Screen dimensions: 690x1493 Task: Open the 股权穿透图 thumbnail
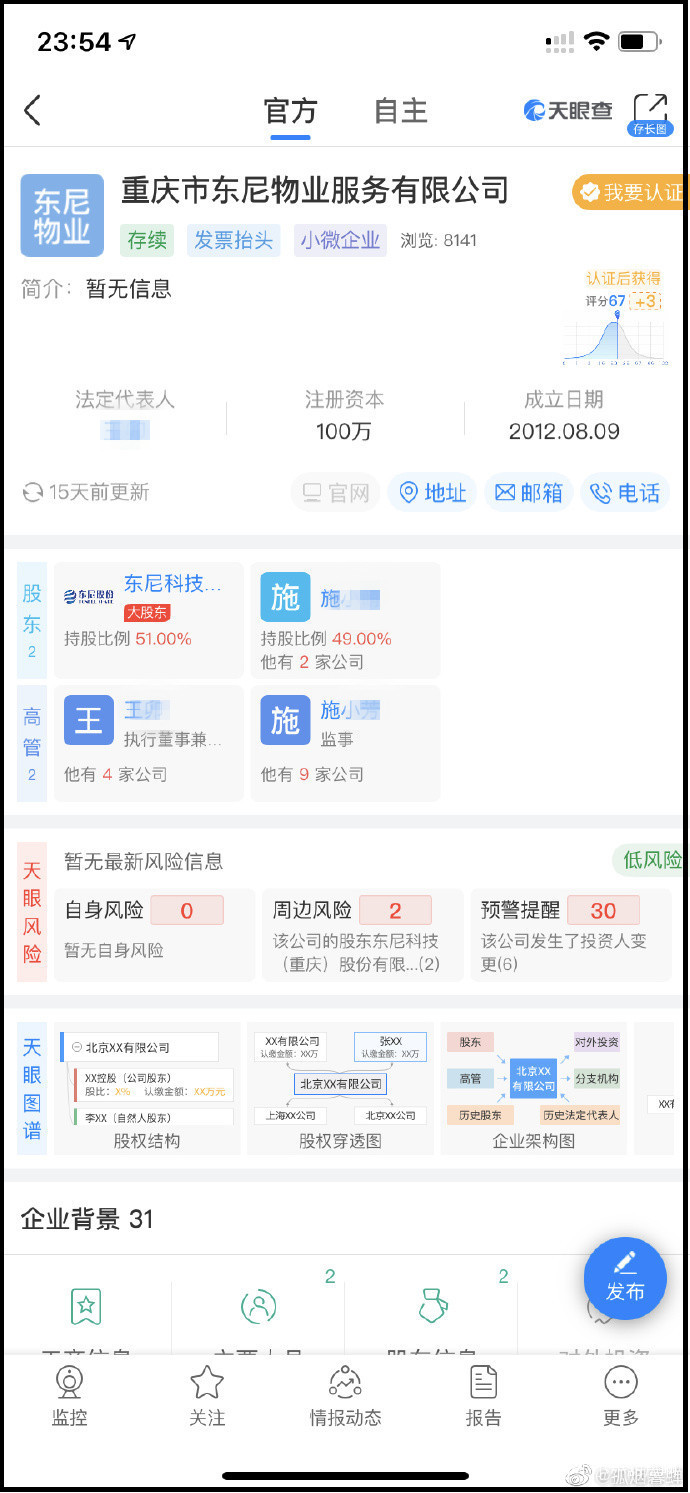click(340, 1089)
